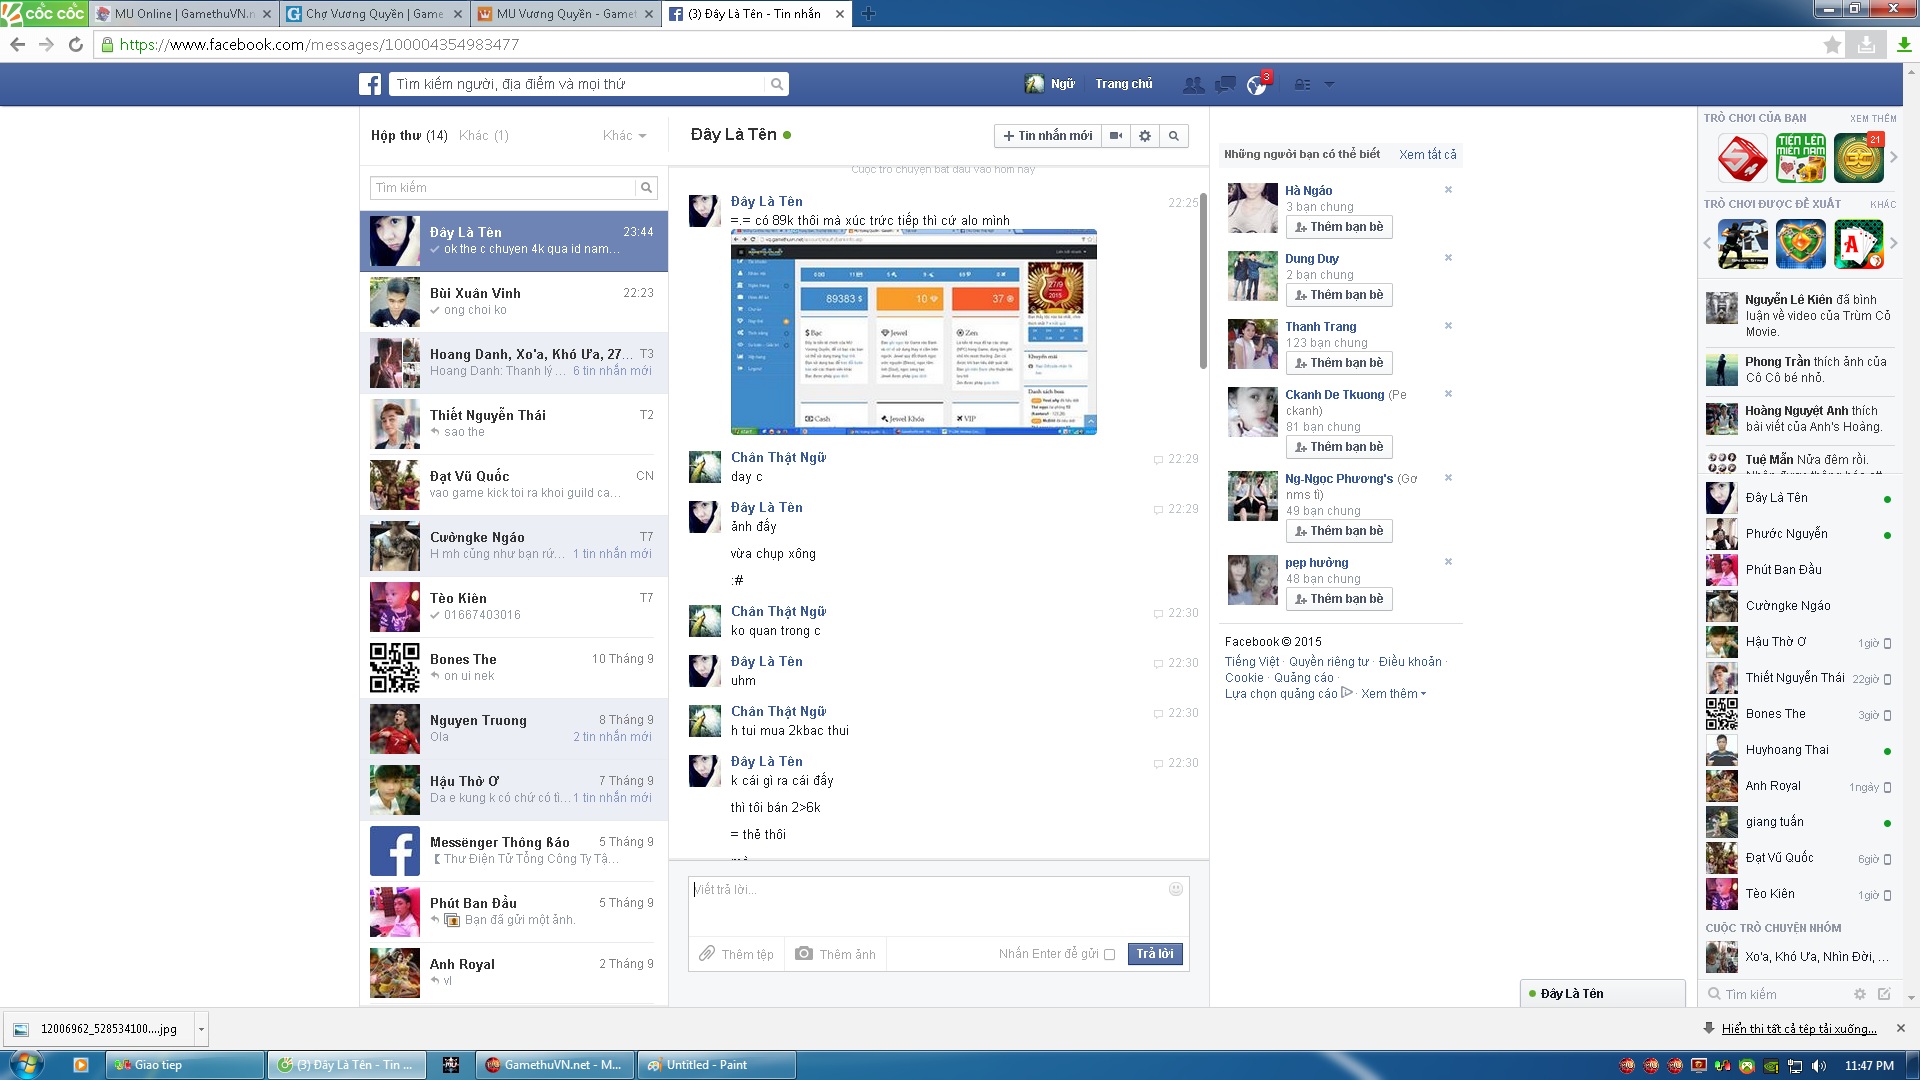Open Paint from the Windows taskbar

[x=715, y=1065]
